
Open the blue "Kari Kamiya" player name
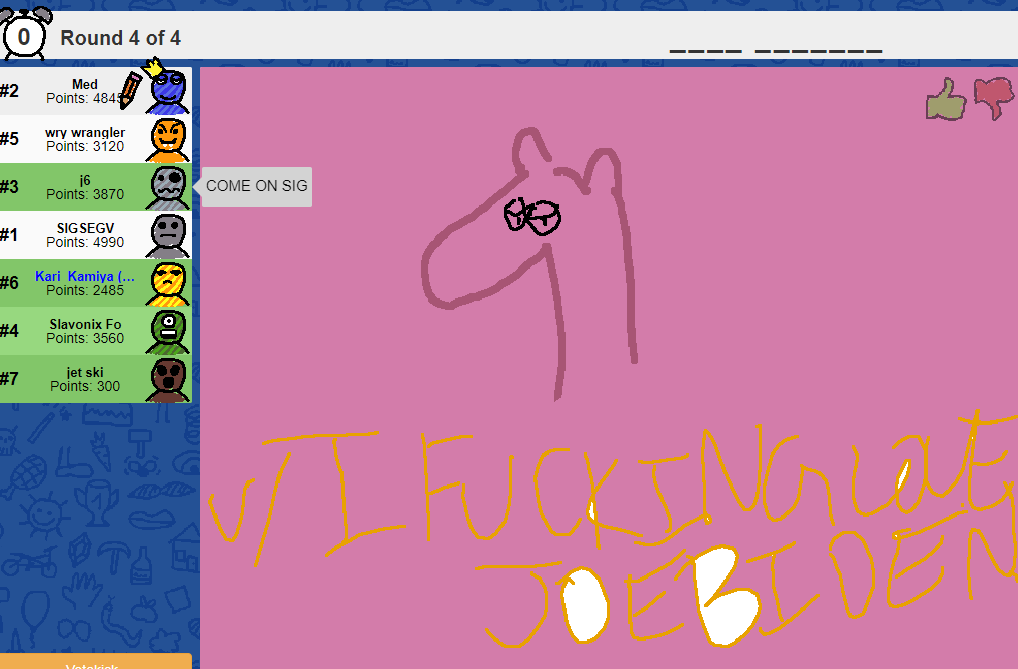click(85, 277)
